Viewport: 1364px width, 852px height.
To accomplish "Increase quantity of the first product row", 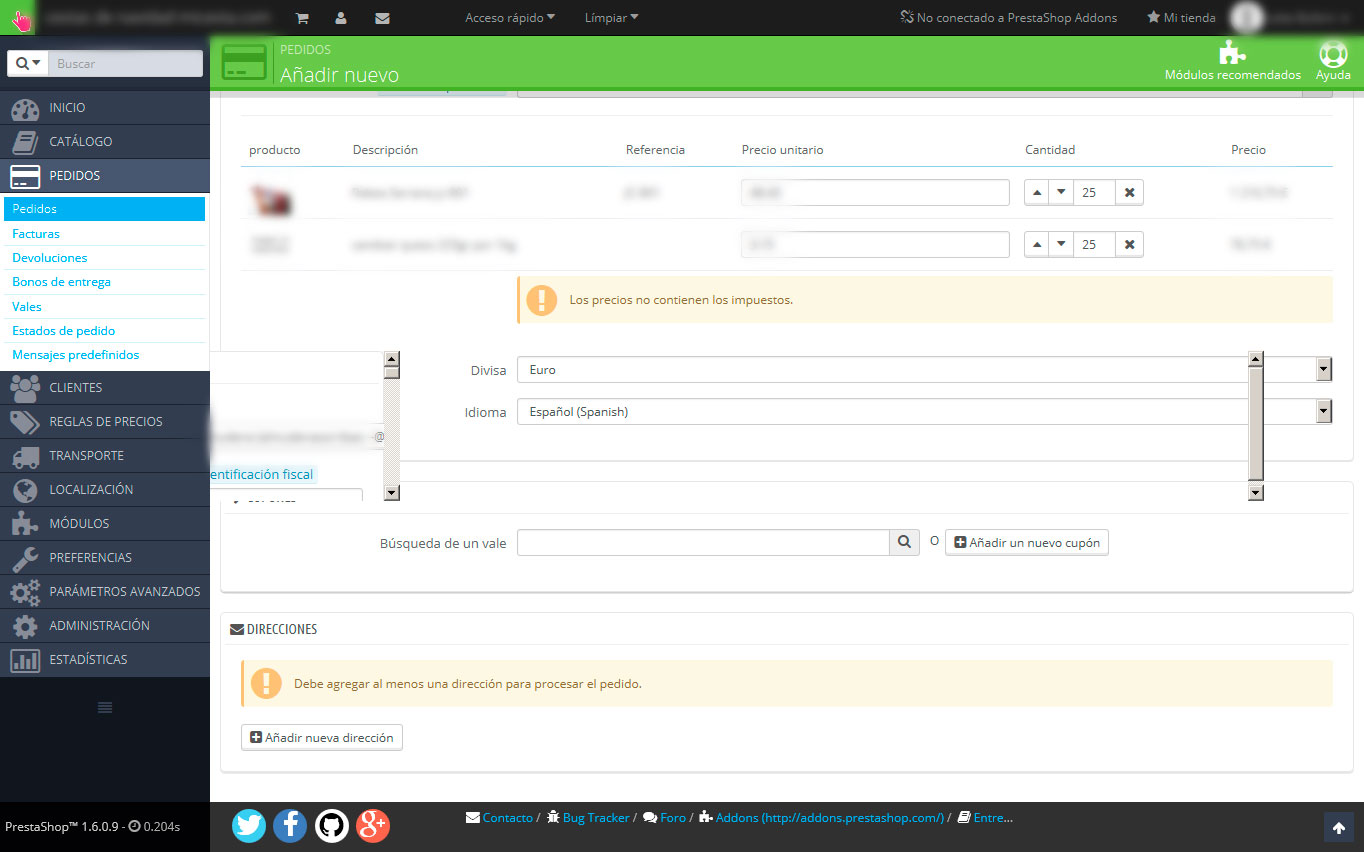I will click(x=1037, y=193).
